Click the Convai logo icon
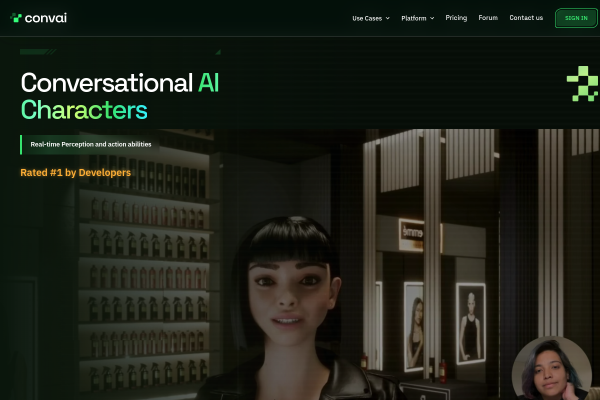600x400 pixels. coord(16,18)
